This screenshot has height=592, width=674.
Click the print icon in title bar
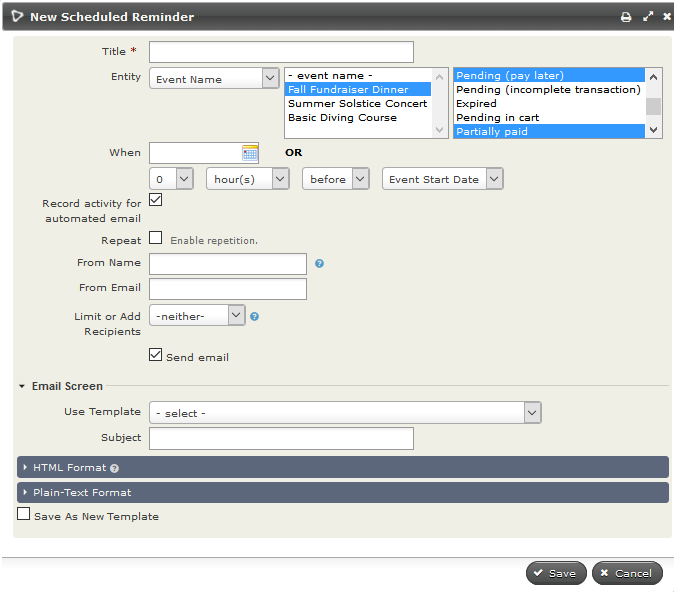point(626,17)
